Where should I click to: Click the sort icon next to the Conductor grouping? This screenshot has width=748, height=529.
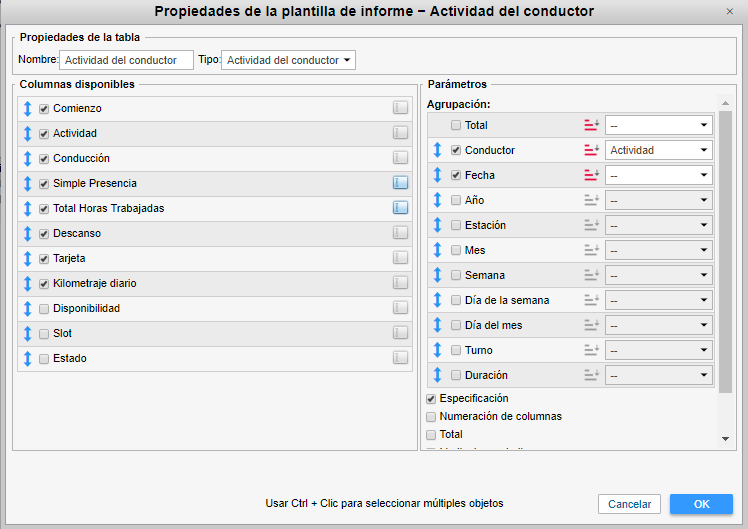pos(591,150)
